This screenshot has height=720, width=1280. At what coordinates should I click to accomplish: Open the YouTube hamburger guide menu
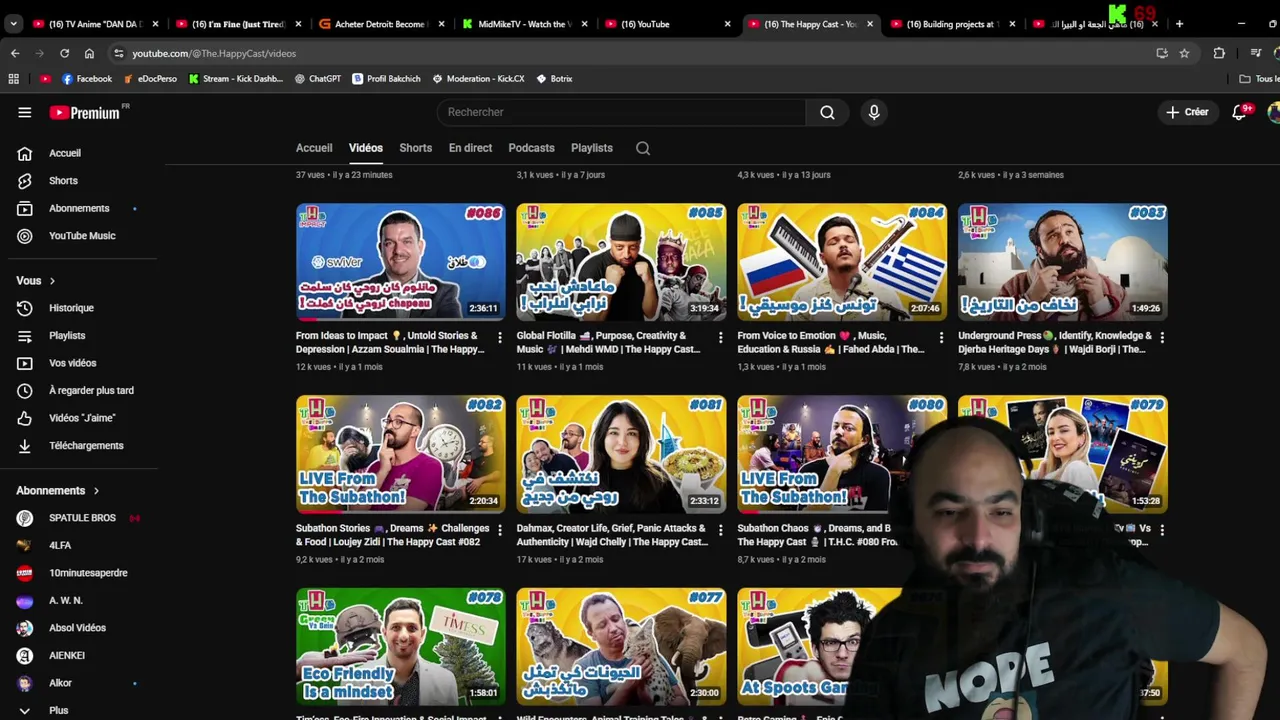coord(24,112)
